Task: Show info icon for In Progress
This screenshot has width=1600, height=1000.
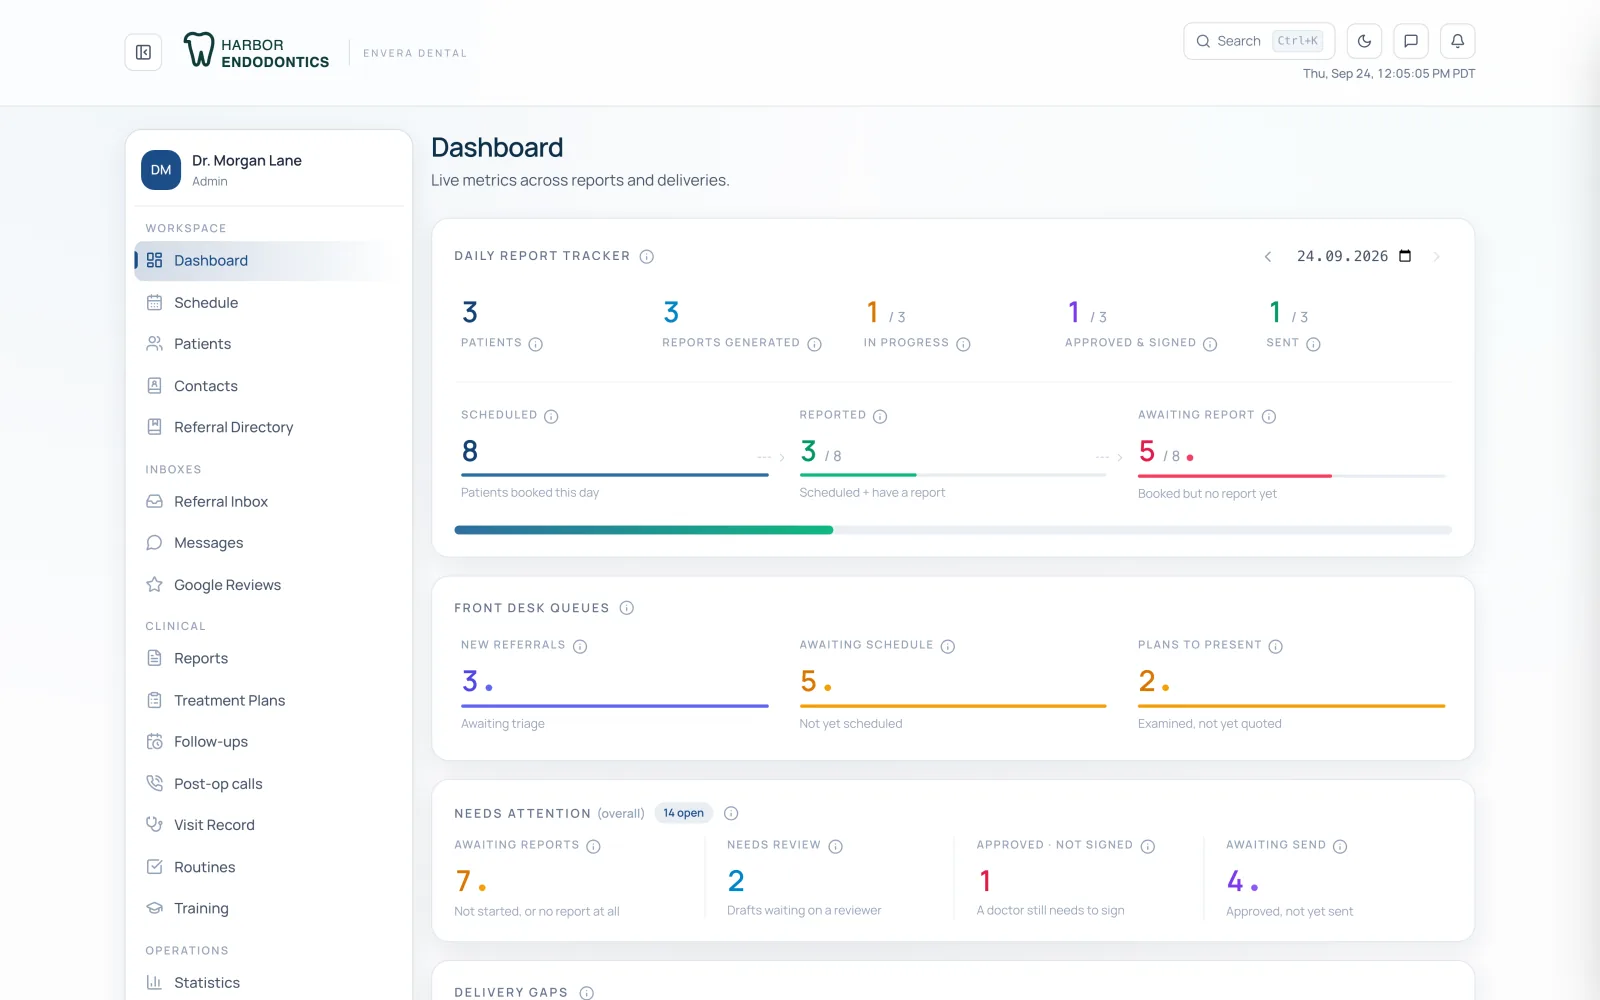Action: 963,344
